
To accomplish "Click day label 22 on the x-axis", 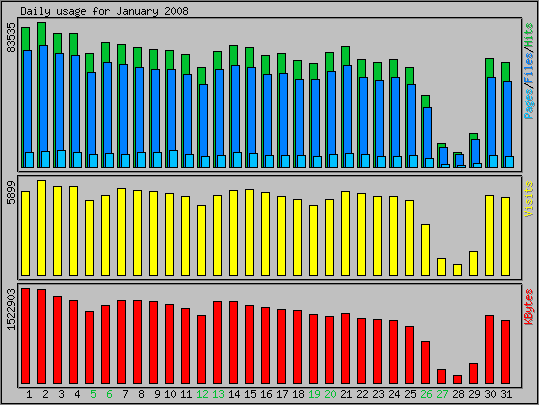I will click(x=362, y=394).
